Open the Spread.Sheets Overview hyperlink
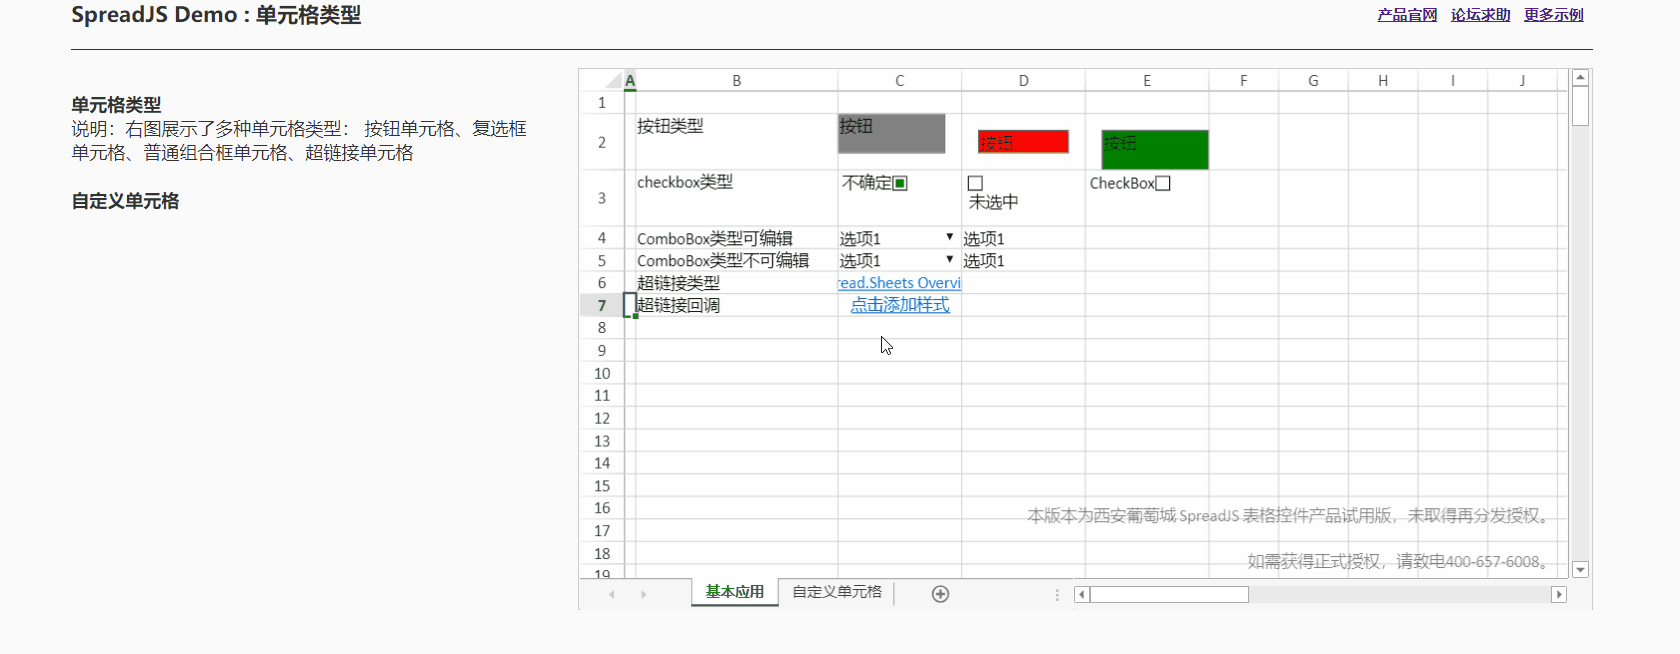Viewport: 1680px width, 654px height. tap(900, 283)
